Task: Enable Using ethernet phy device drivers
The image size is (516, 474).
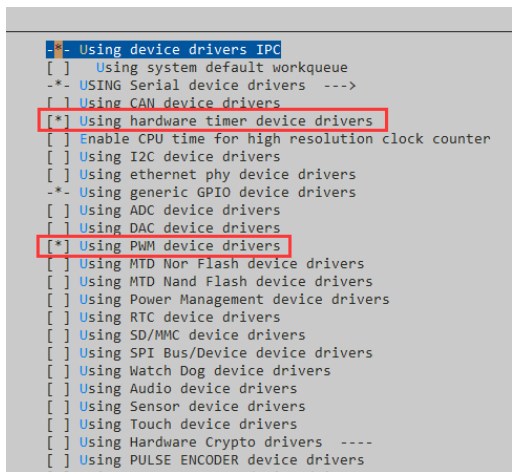Action: (x=201, y=174)
